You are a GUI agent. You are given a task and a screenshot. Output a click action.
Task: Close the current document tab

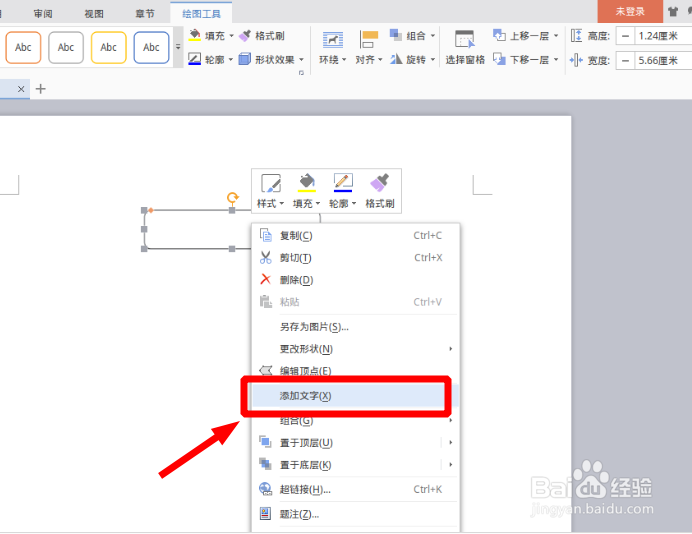coord(21,89)
